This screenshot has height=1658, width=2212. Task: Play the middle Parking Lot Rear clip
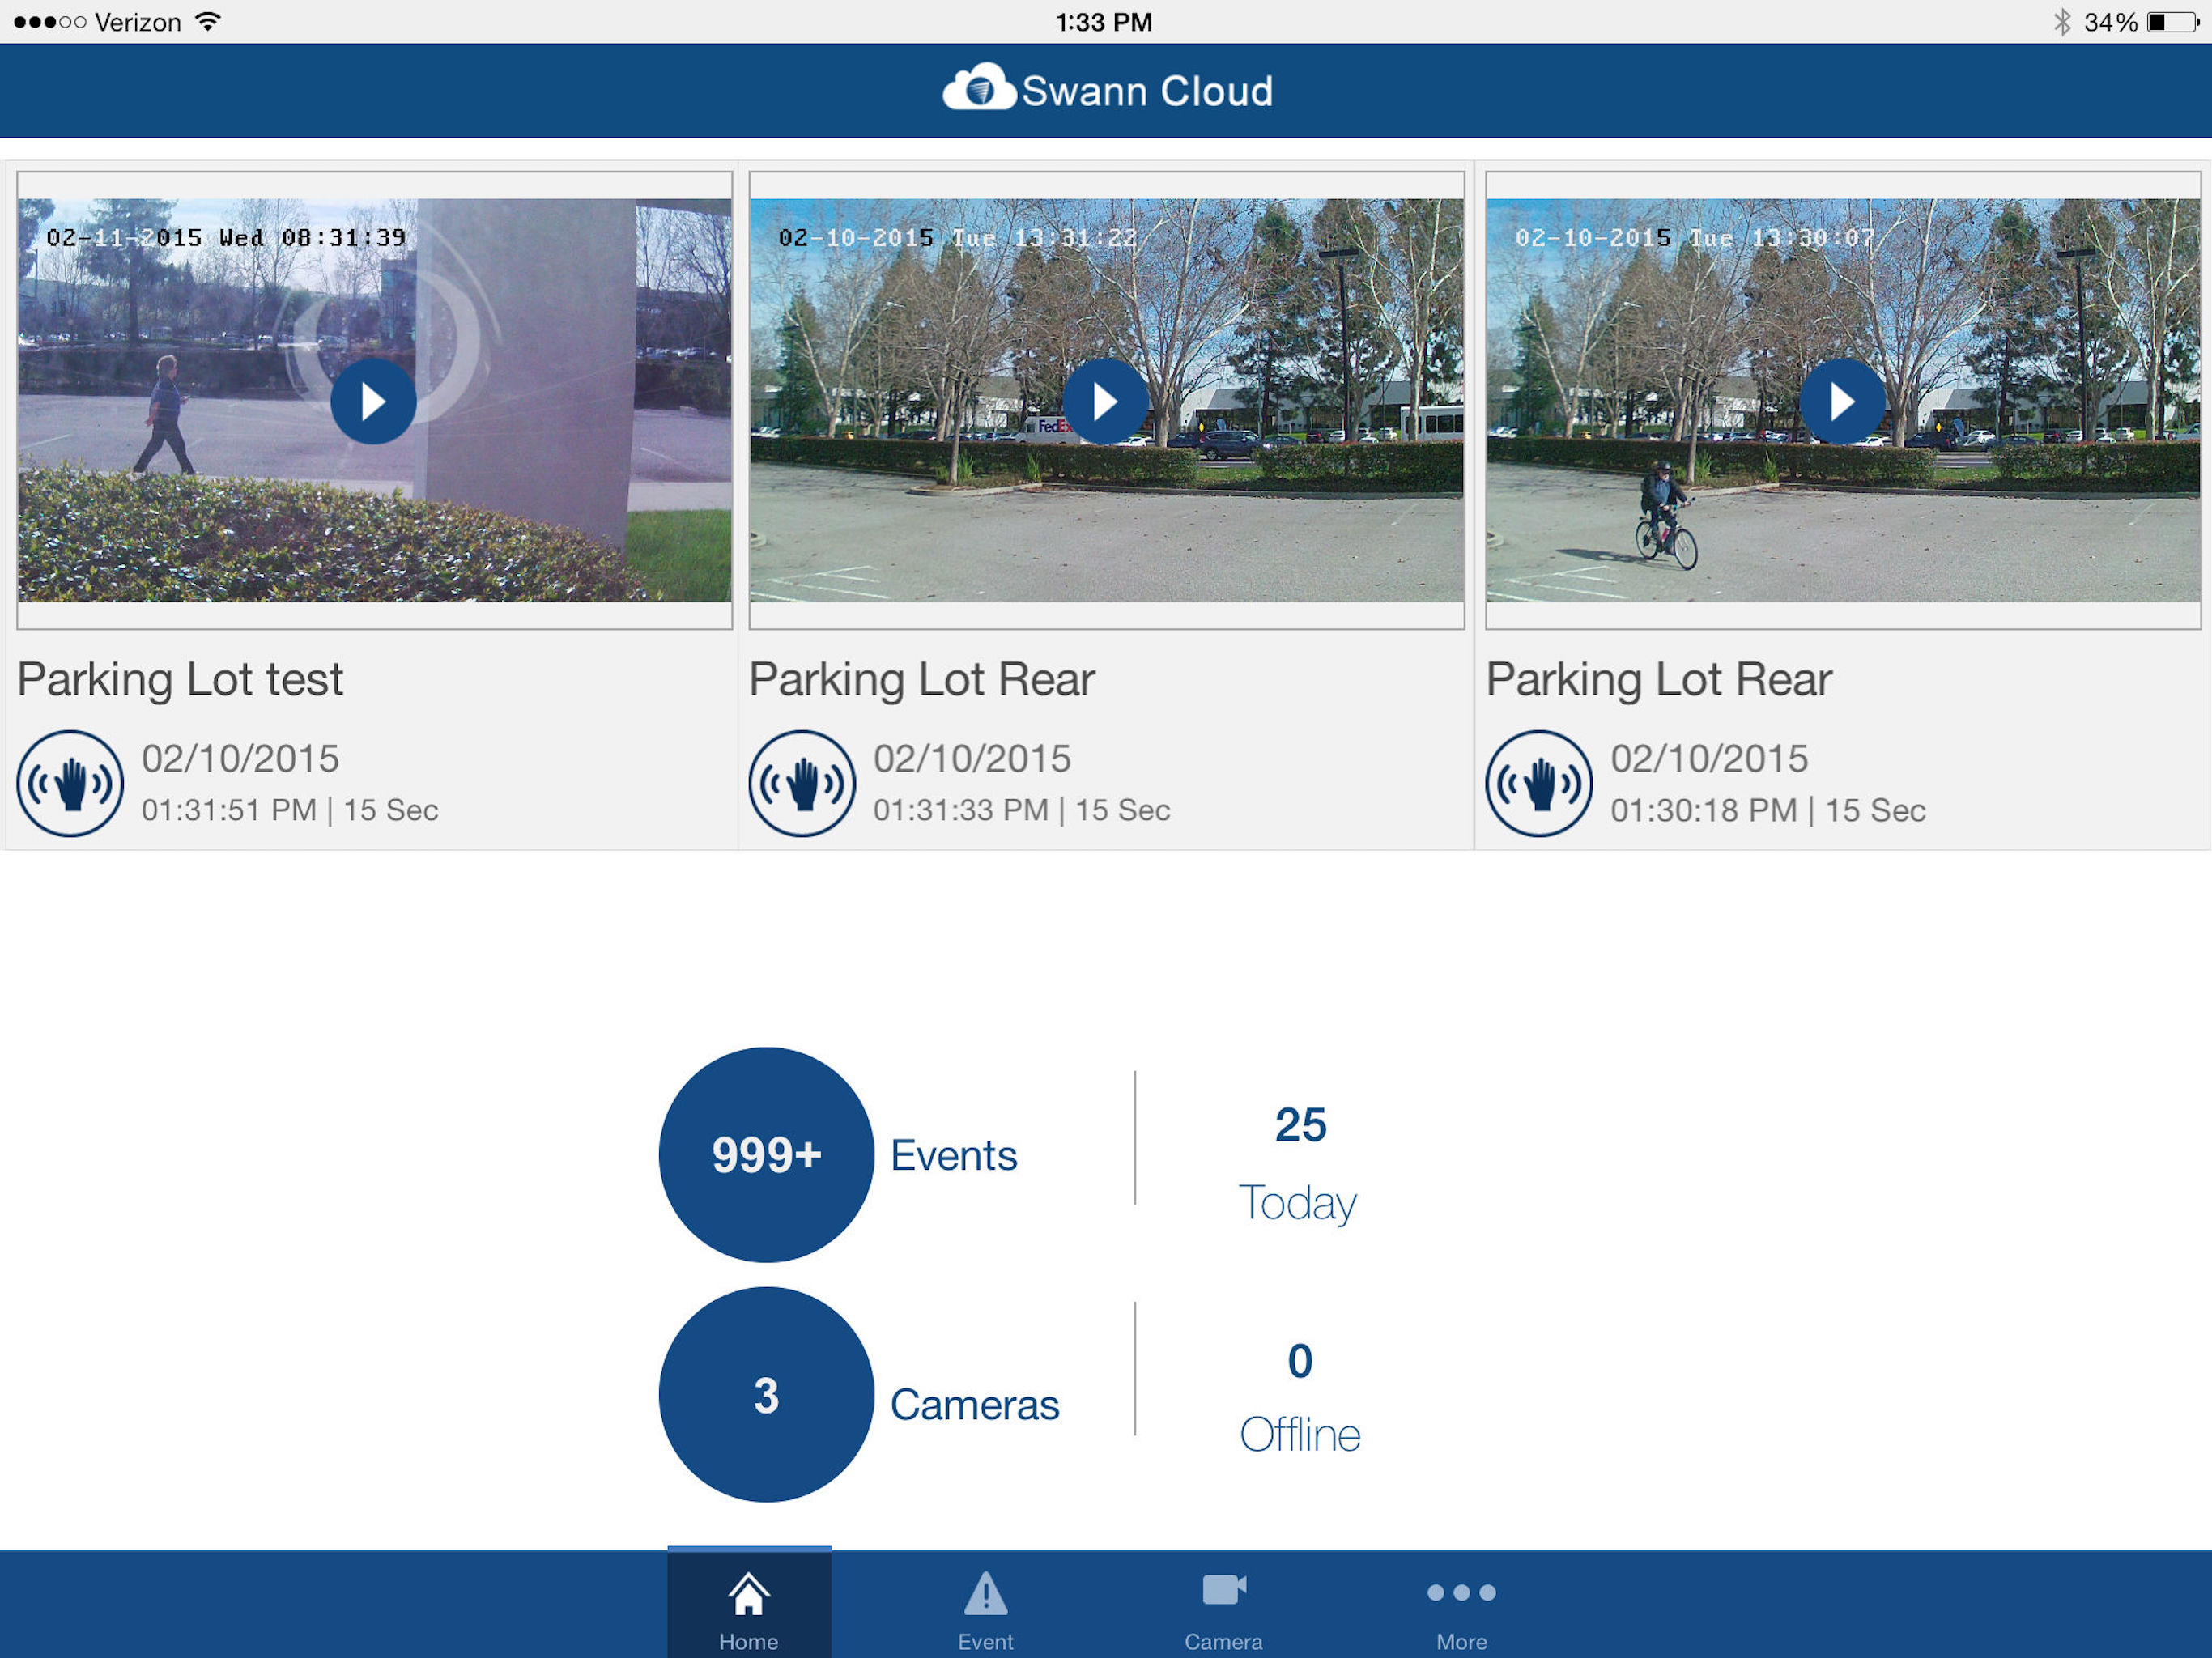(x=1105, y=401)
